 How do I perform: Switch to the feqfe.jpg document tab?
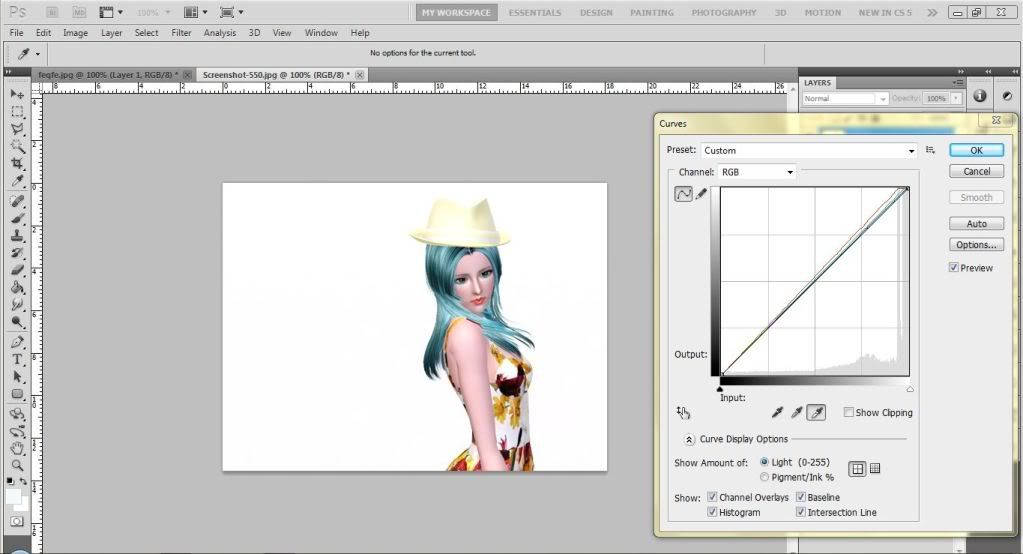[x=108, y=75]
